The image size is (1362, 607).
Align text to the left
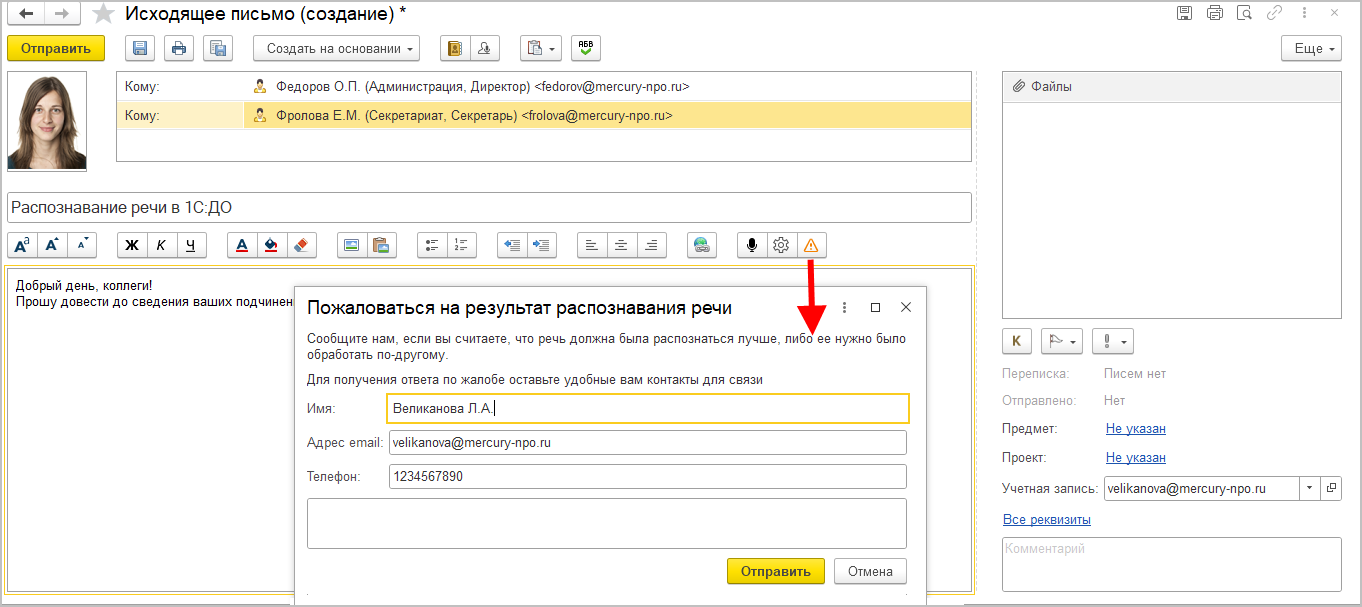pyautogui.click(x=592, y=245)
